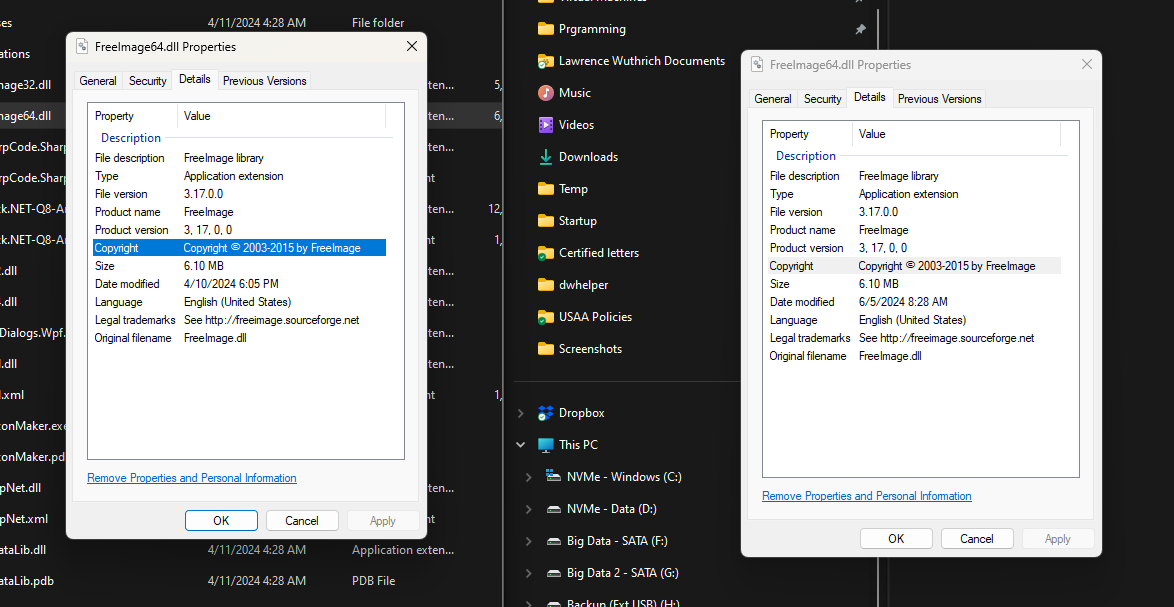Select the This PC monitor icon

[545, 445]
